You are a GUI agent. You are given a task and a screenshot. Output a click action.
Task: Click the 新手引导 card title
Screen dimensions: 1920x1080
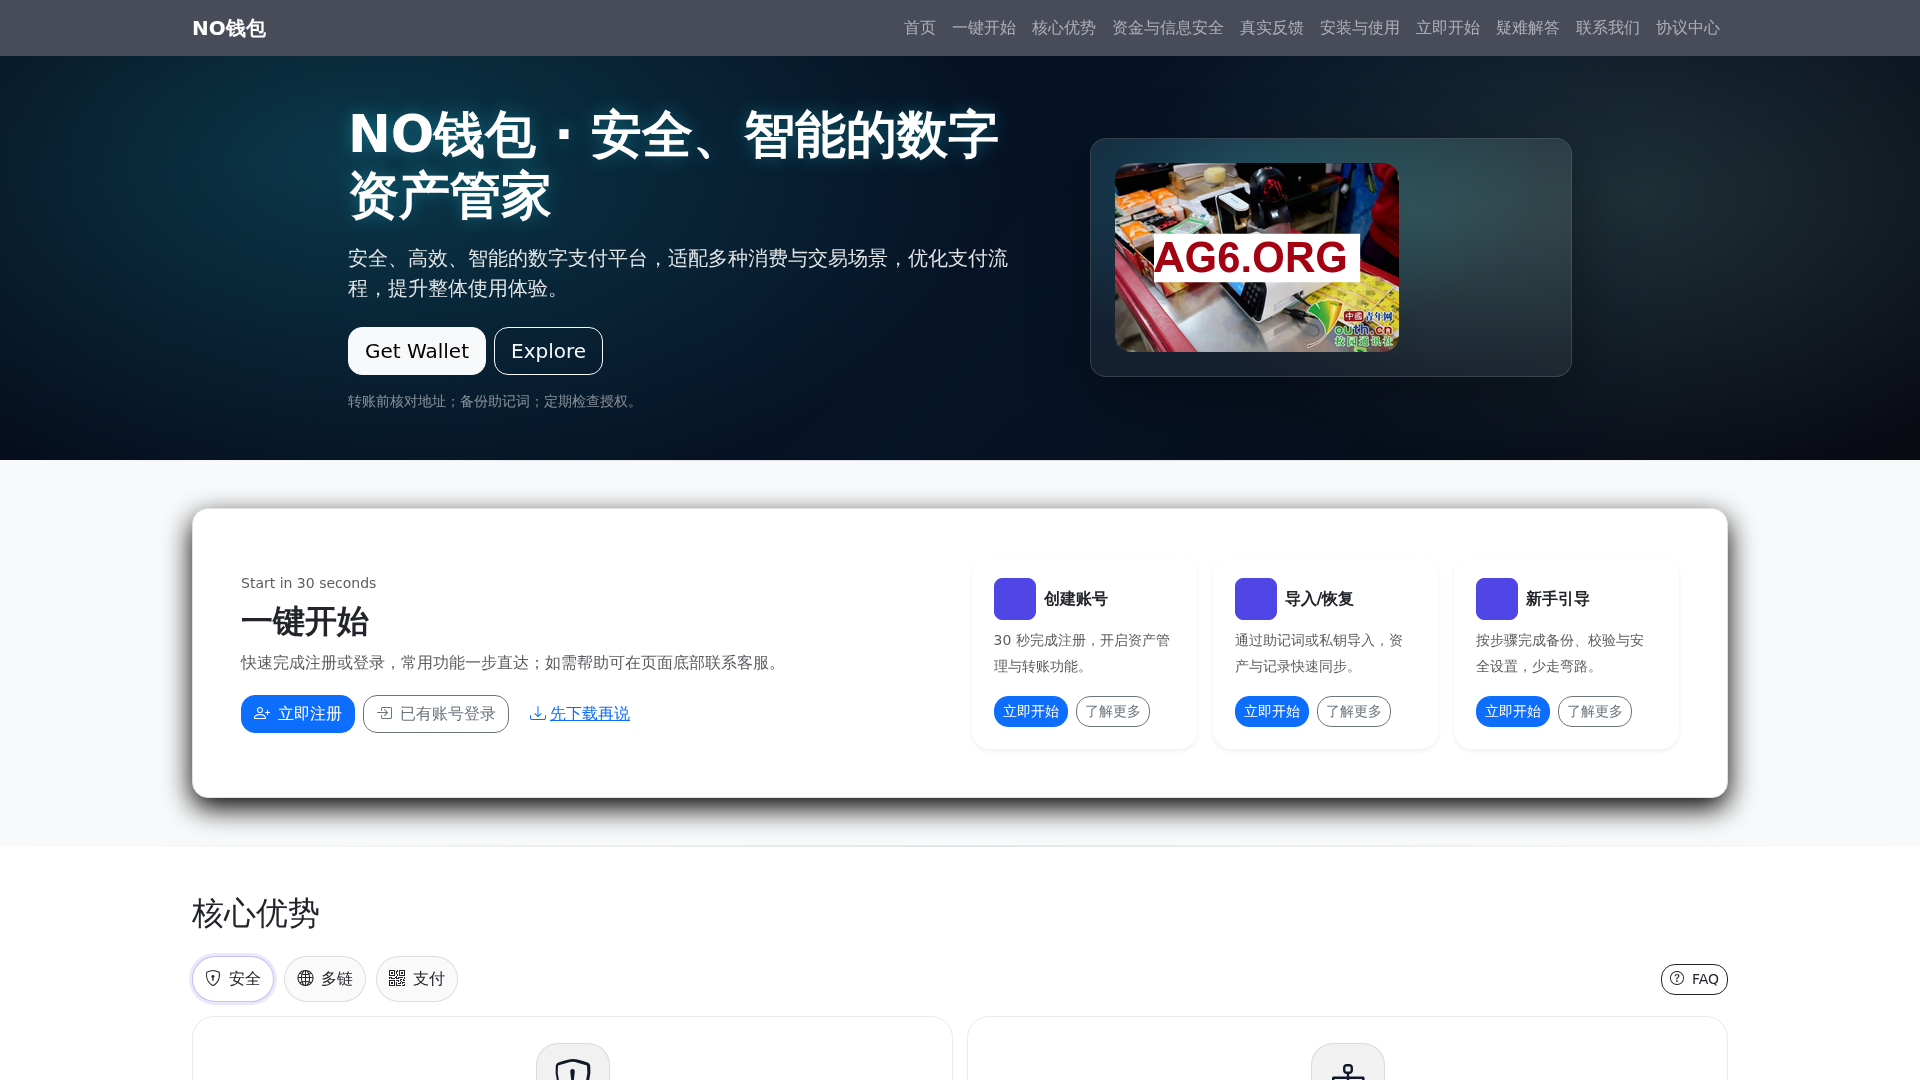tap(1558, 599)
